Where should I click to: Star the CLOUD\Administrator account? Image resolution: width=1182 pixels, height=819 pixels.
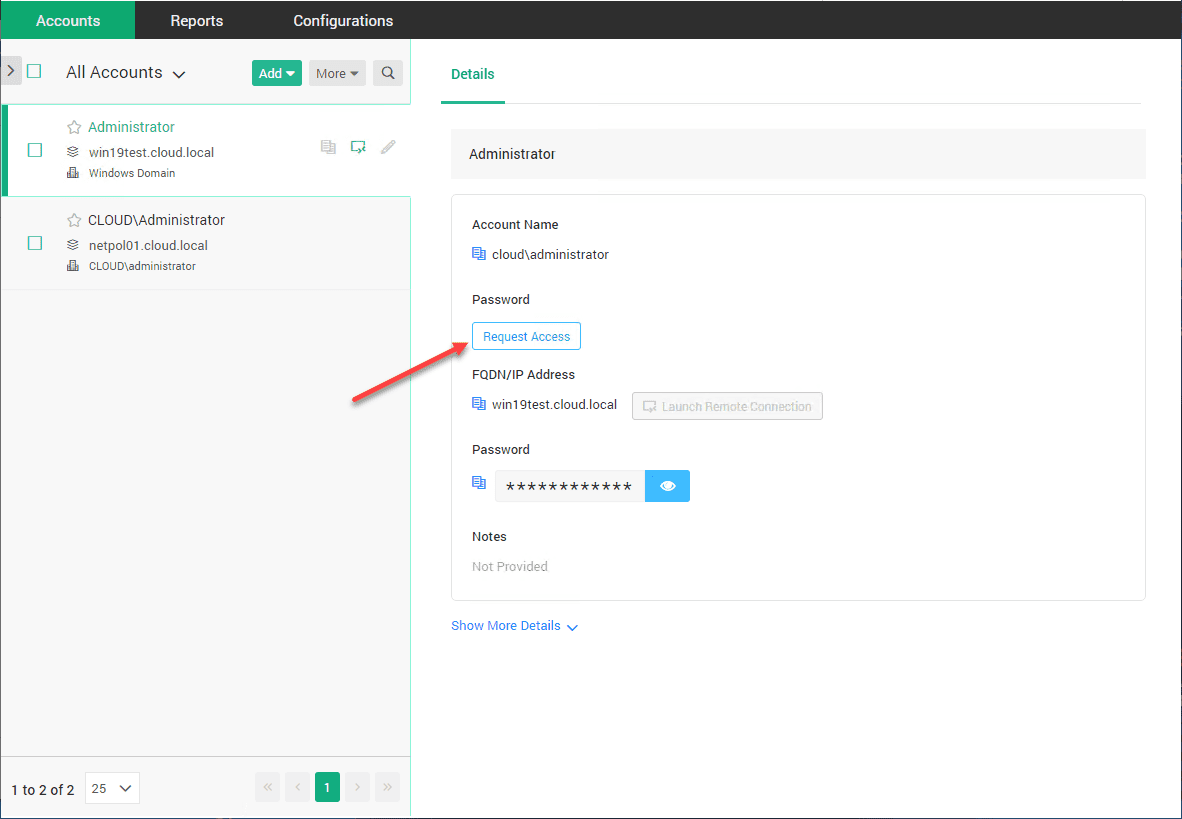[x=74, y=220]
